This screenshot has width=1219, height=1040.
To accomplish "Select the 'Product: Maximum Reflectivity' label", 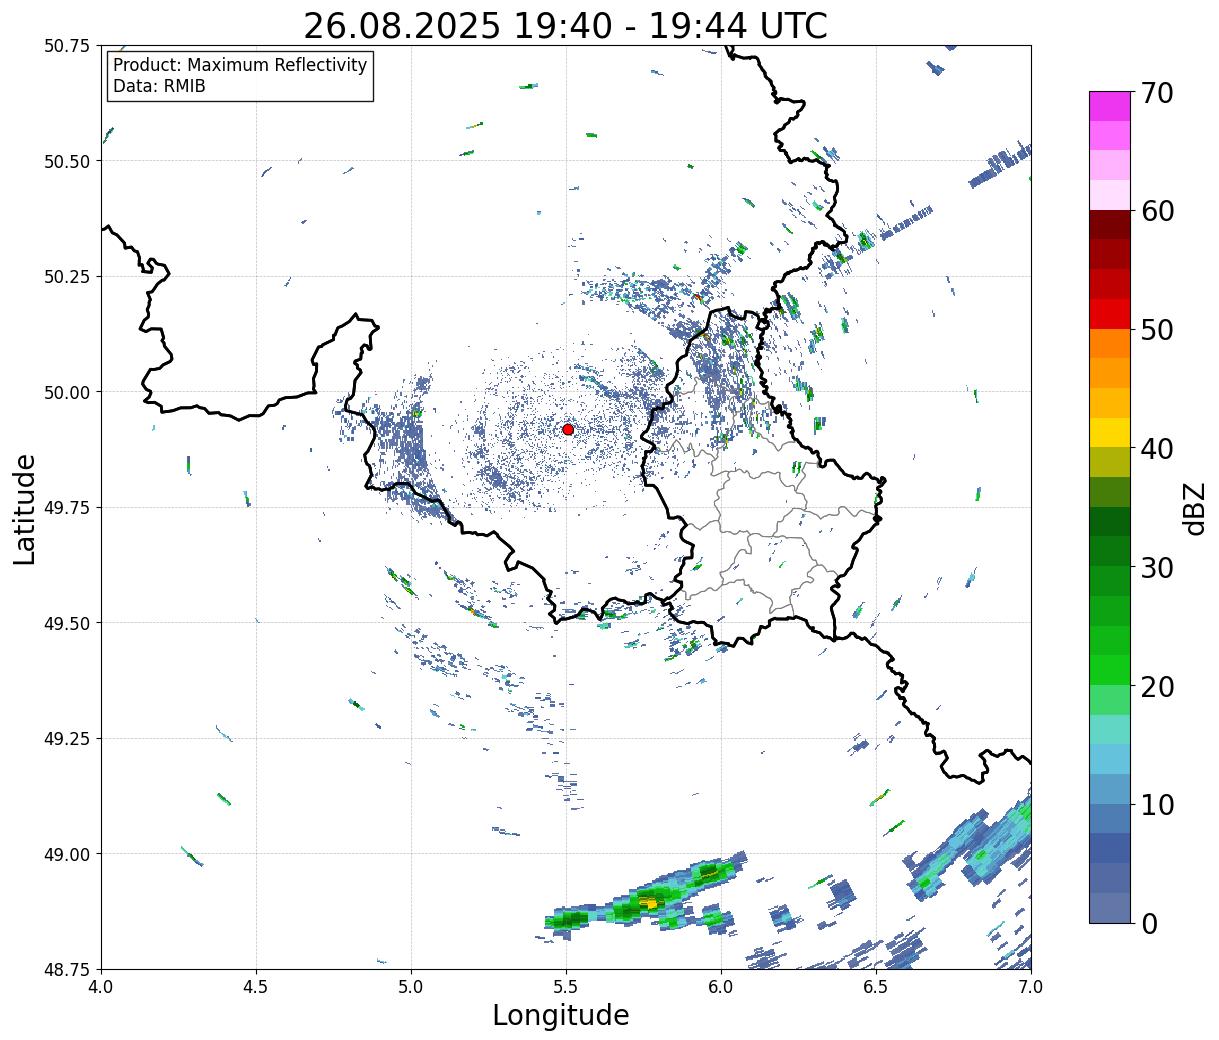I will [240, 65].
